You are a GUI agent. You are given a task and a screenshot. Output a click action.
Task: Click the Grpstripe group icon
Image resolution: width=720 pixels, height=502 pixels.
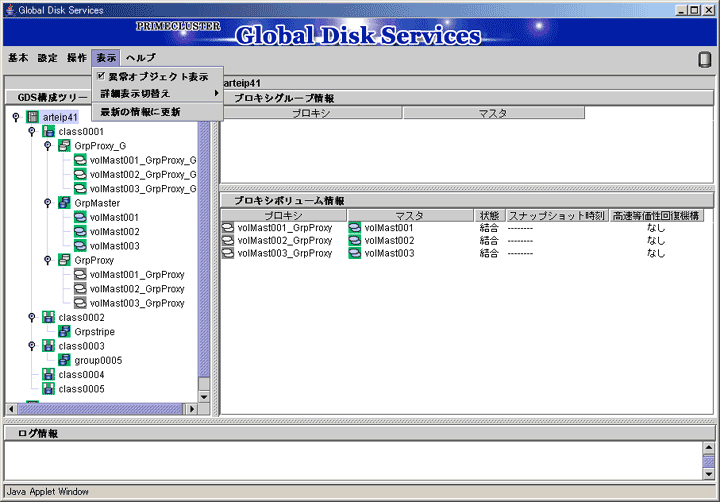(x=64, y=332)
